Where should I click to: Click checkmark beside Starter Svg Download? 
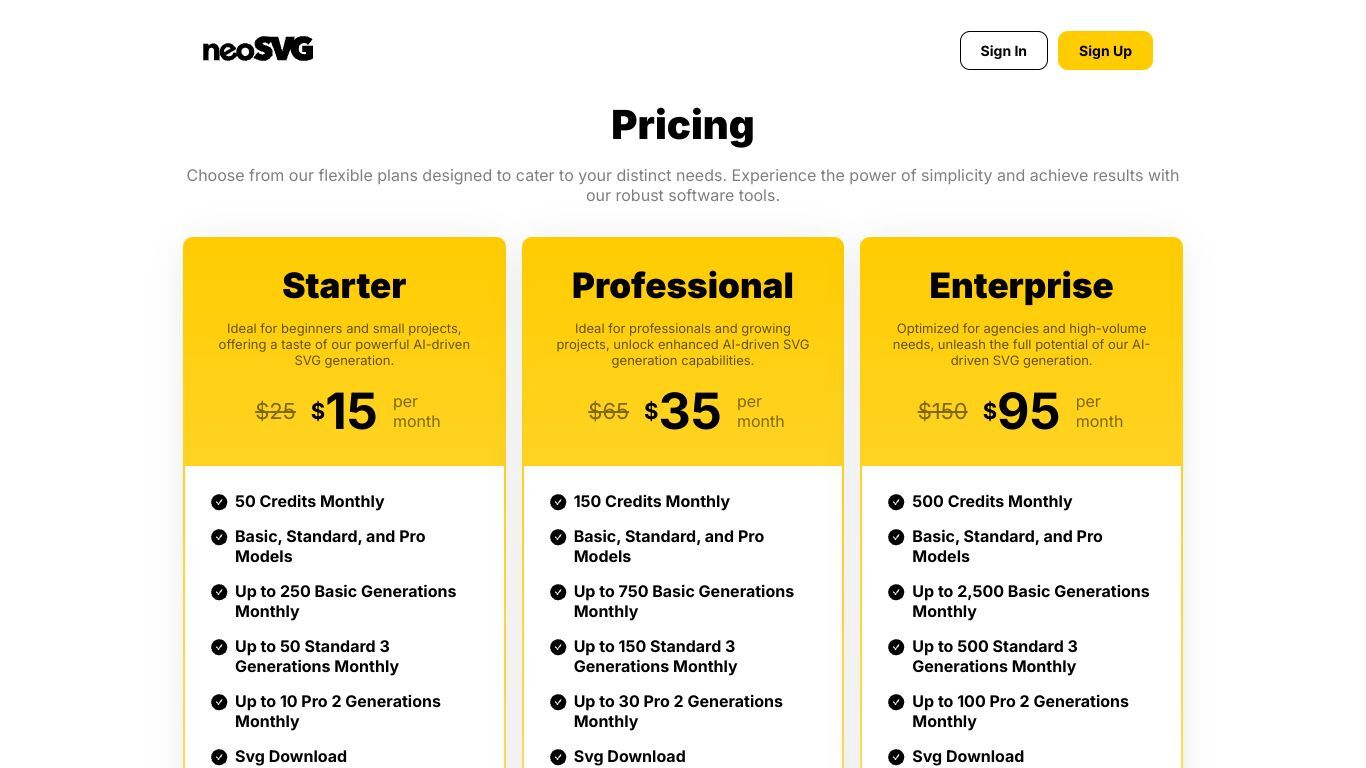219,757
